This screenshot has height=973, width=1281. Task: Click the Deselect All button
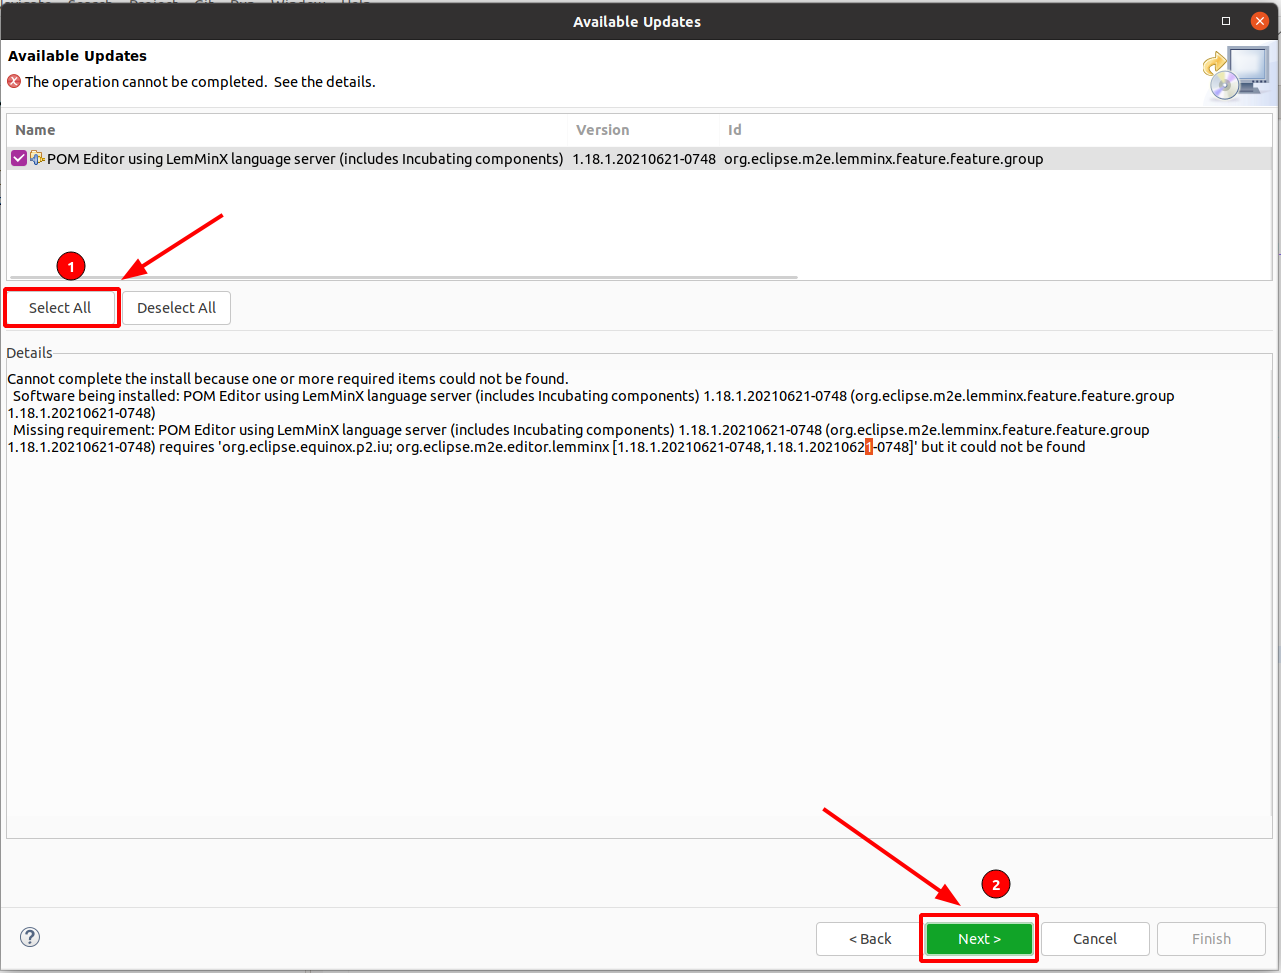coord(176,308)
